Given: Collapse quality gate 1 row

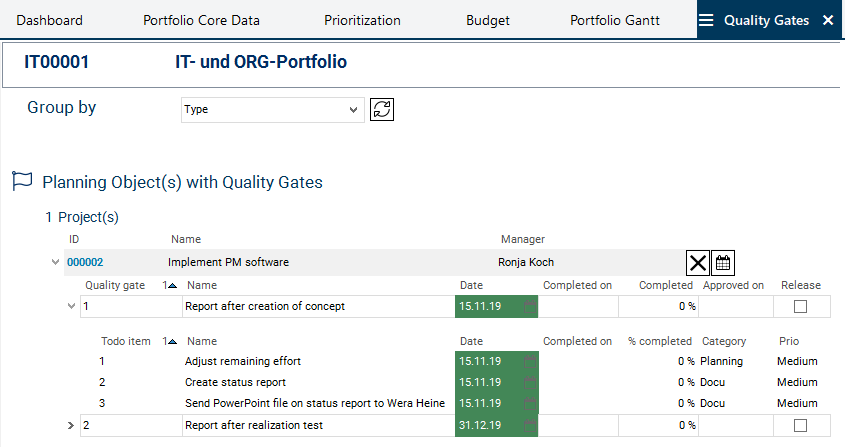Looking at the screenshot, I should [x=70, y=306].
